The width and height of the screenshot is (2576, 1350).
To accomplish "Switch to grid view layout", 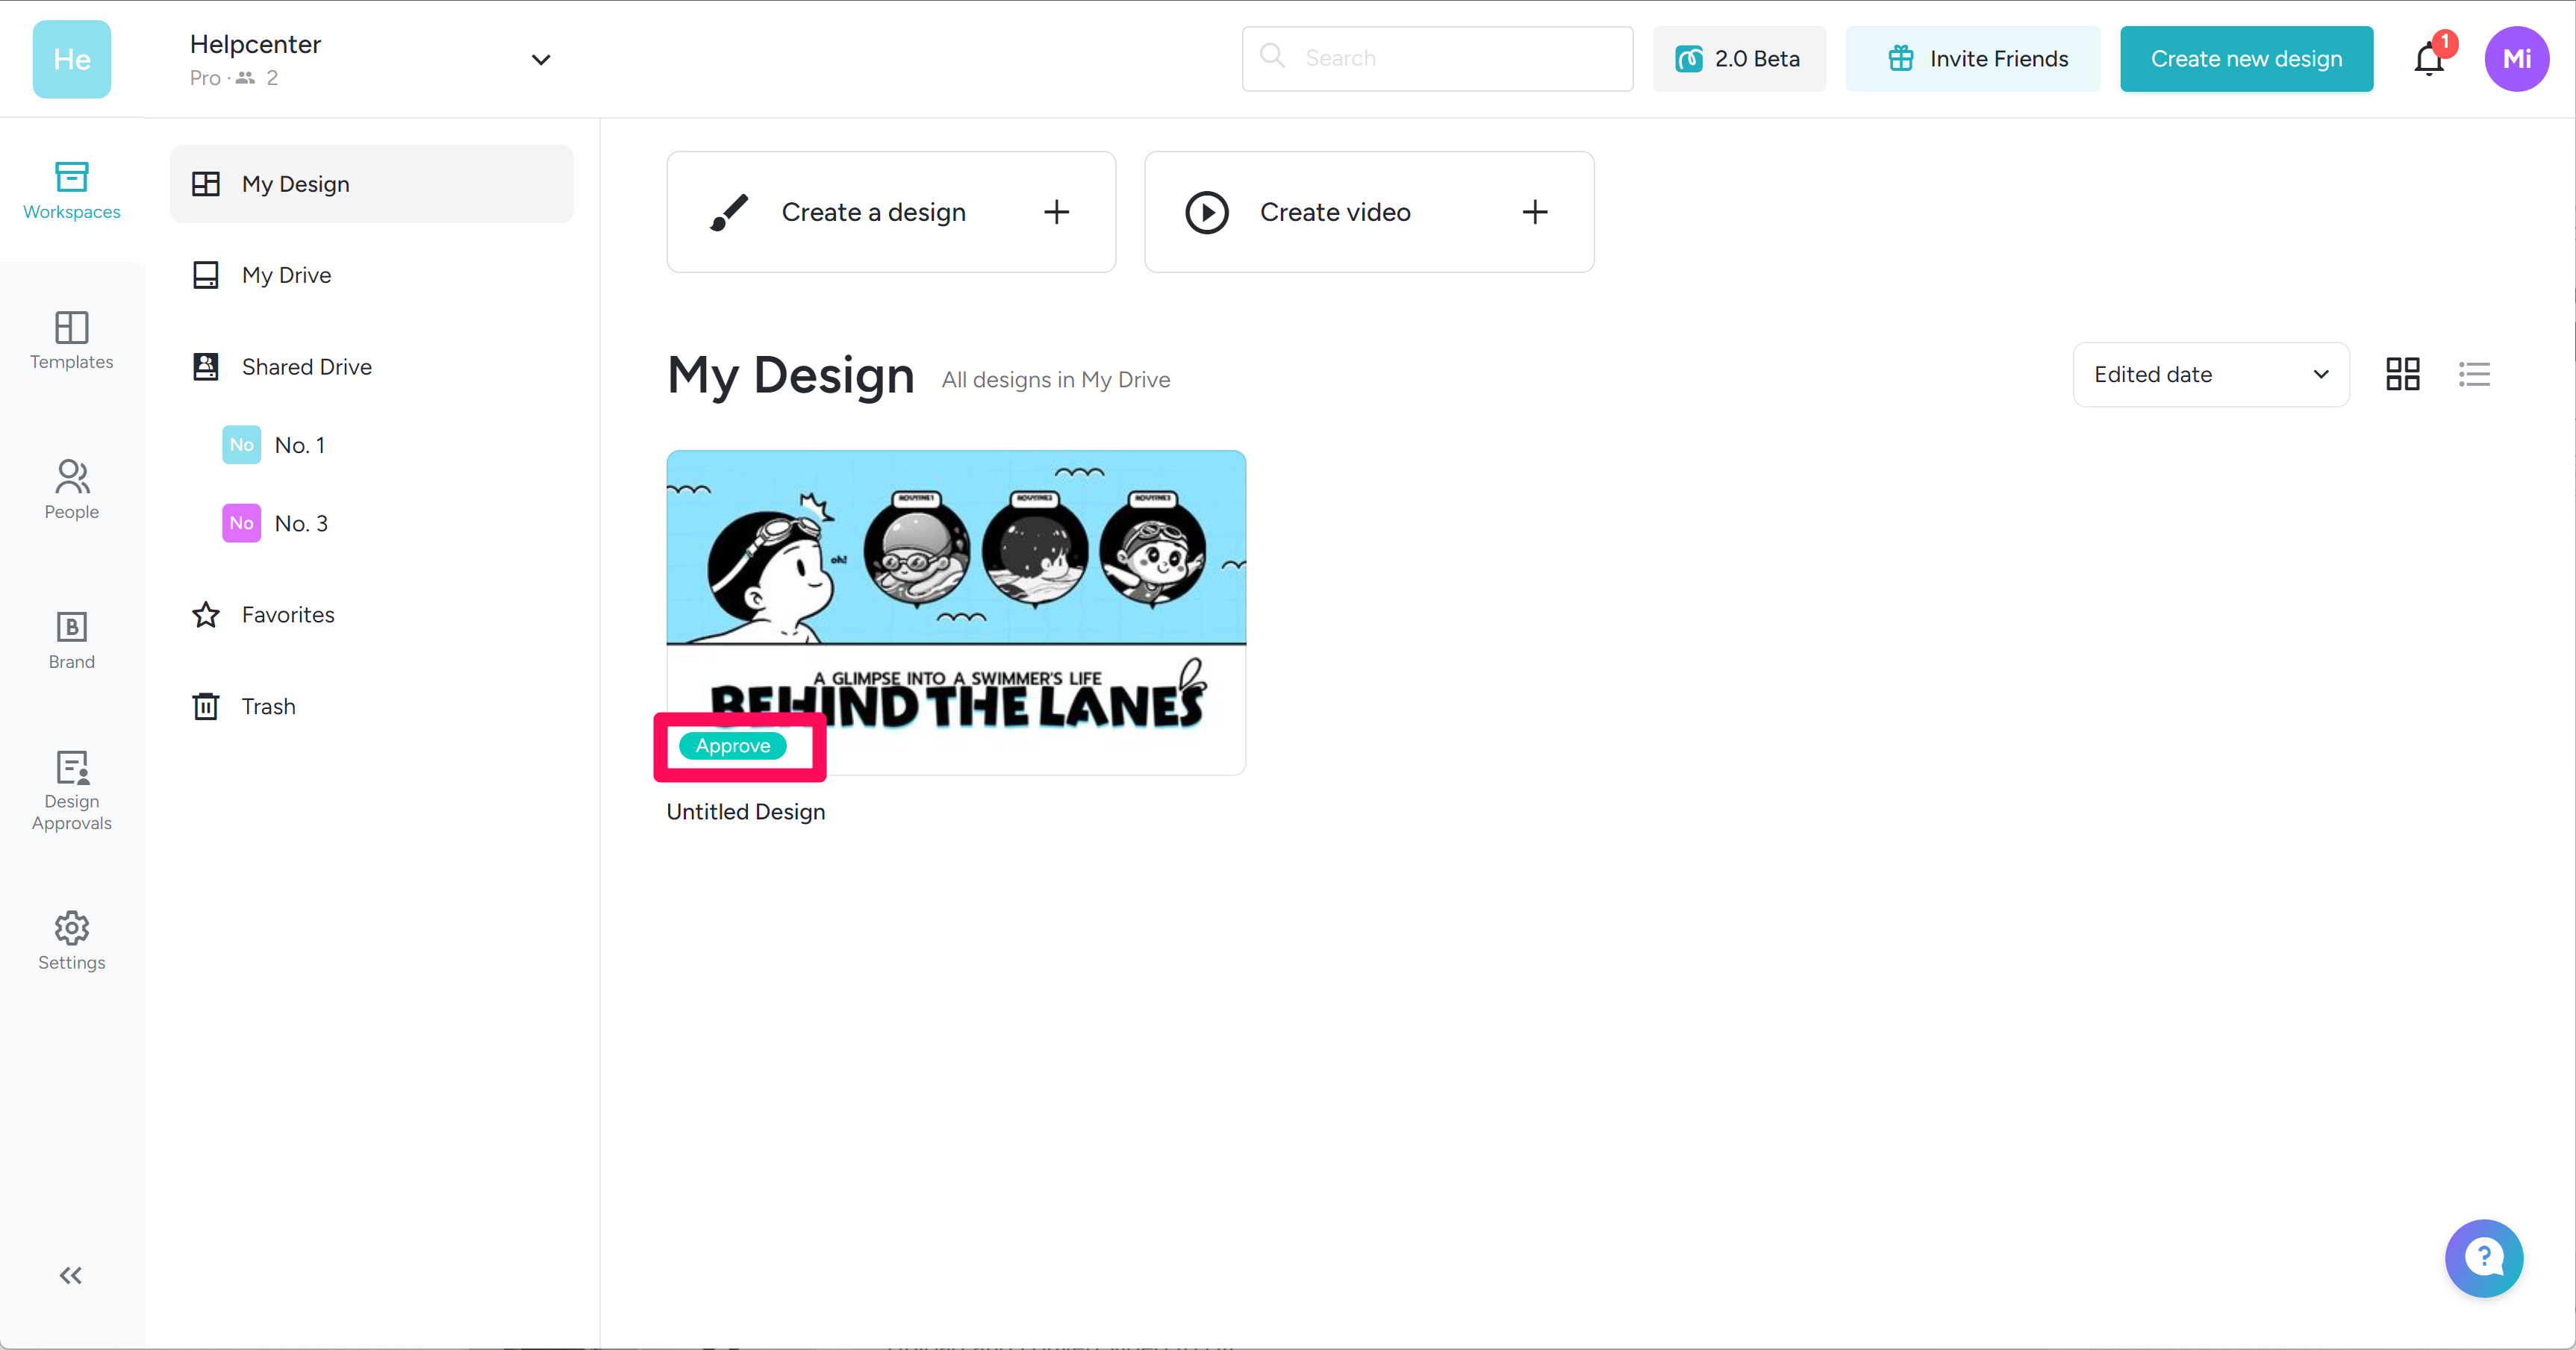I will pos(2402,374).
